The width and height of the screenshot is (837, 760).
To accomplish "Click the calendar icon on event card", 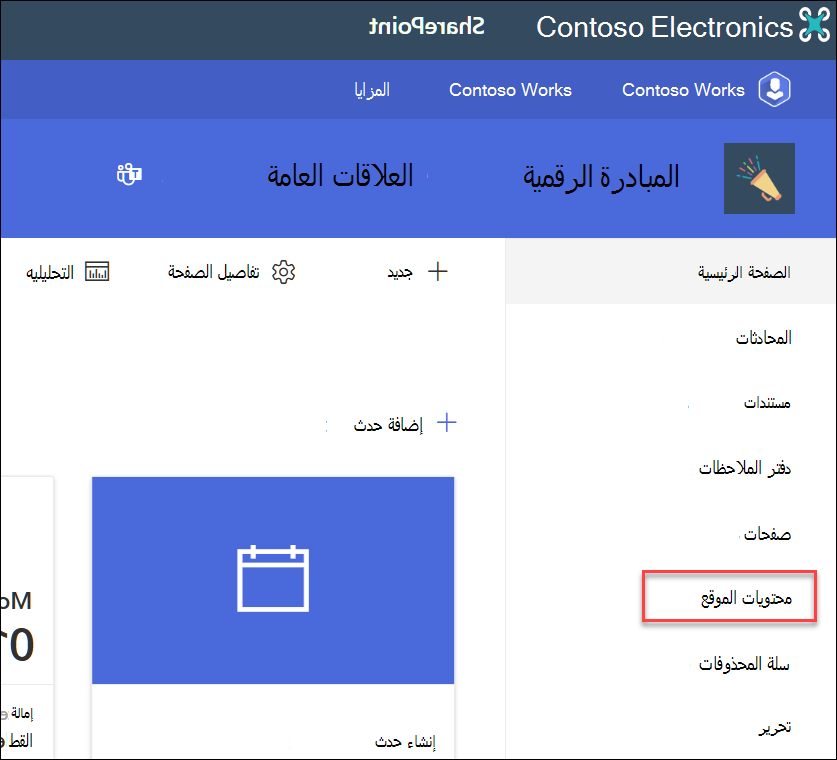I will [x=273, y=579].
